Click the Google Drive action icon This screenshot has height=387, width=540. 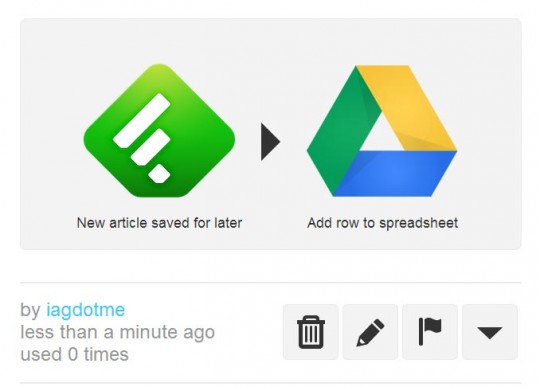tap(382, 131)
